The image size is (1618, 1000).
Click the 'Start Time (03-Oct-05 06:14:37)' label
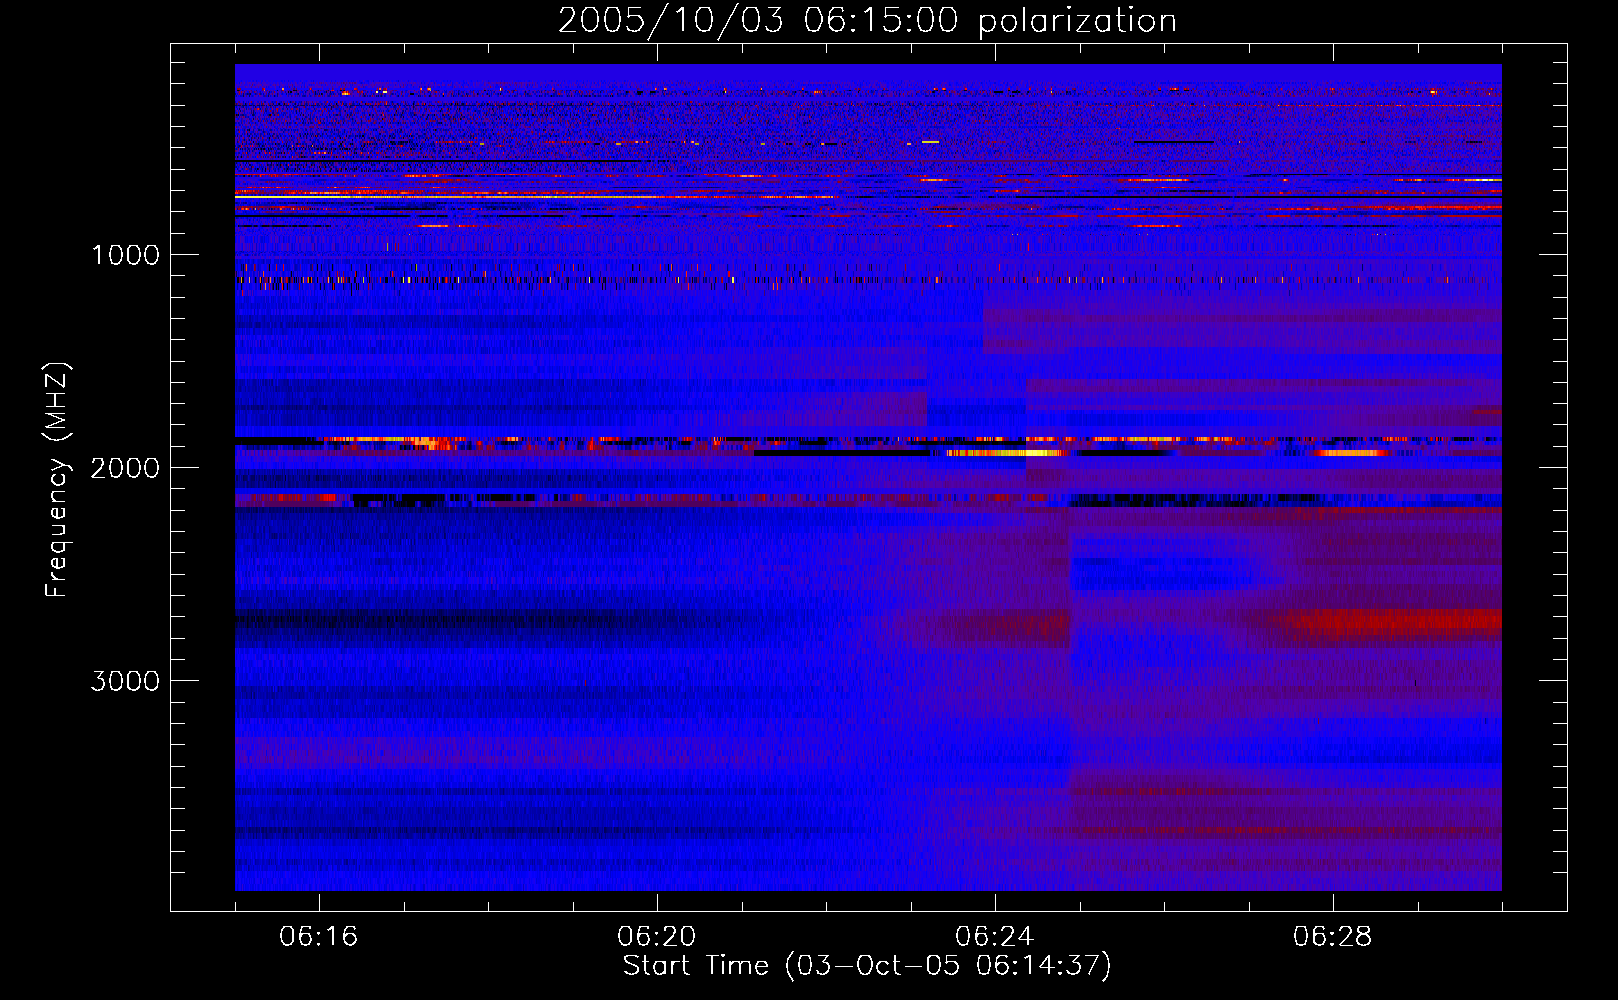867,966
